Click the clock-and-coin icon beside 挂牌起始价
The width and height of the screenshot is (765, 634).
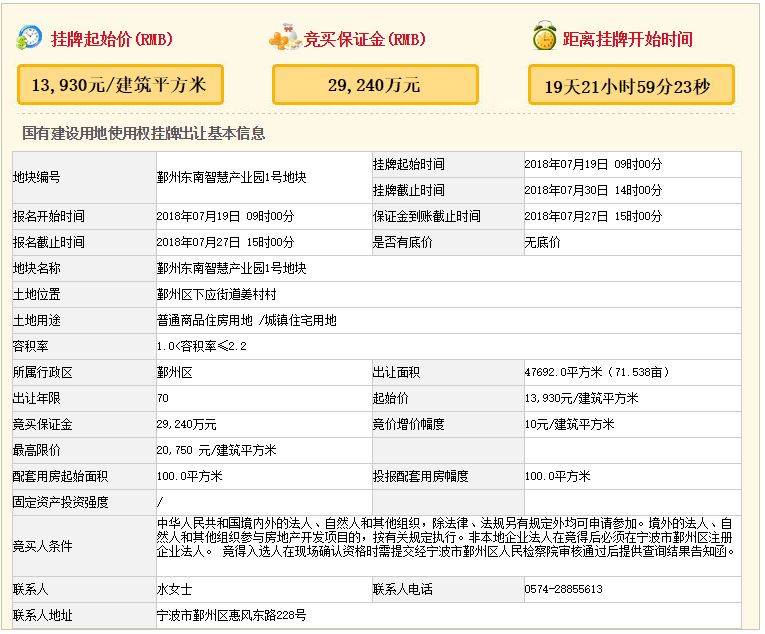(x=29, y=39)
